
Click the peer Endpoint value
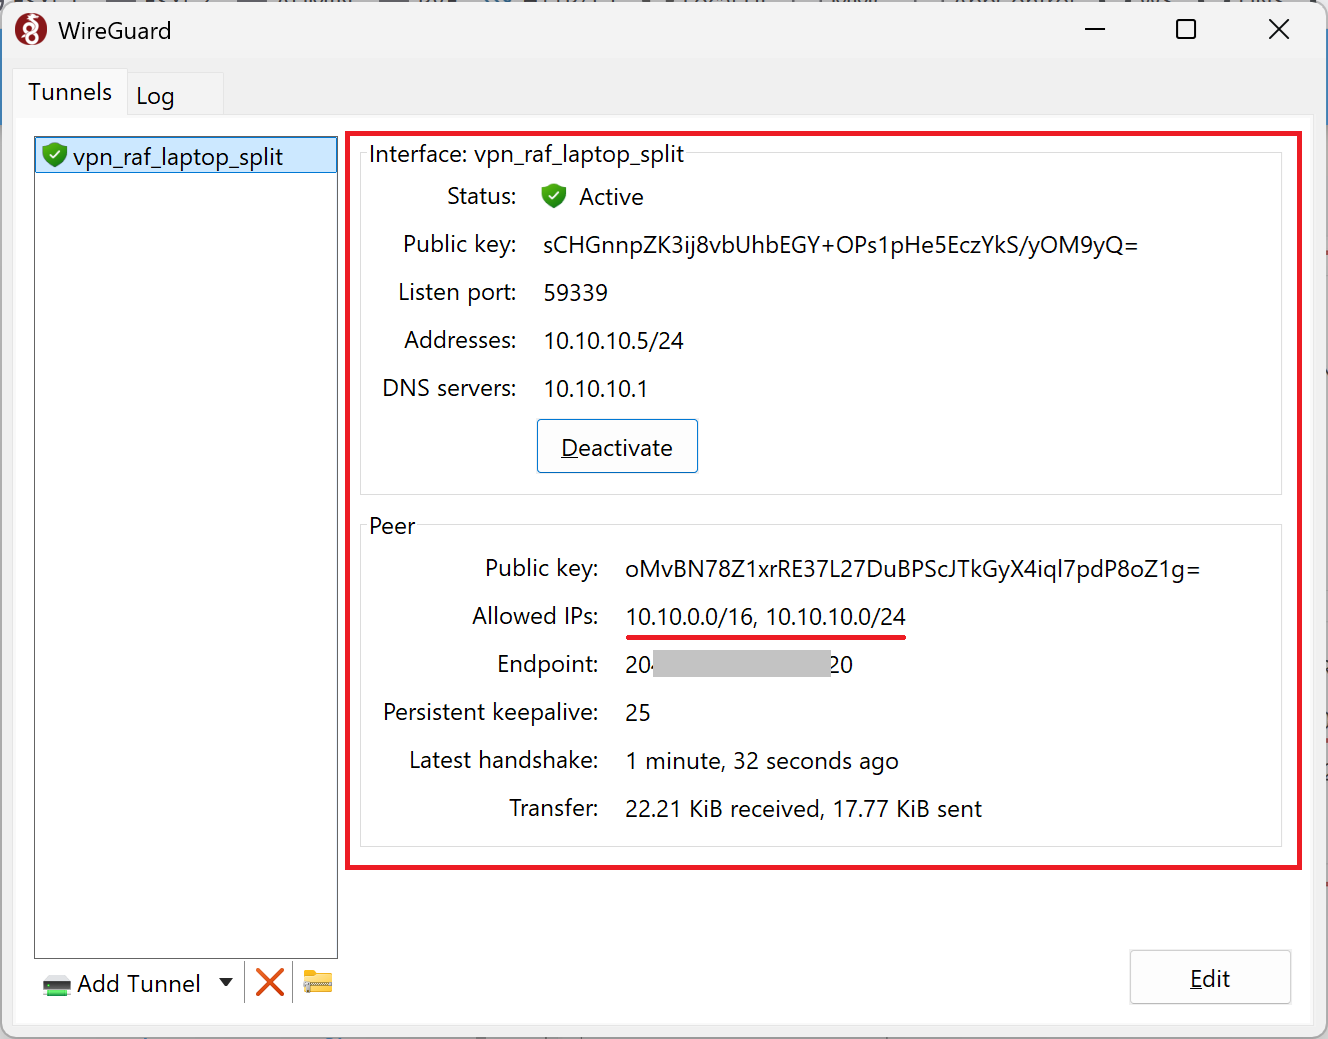click(x=739, y=665)
